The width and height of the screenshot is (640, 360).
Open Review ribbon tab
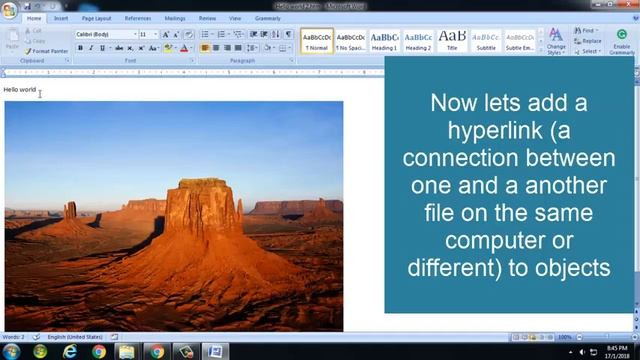tap(207, 18)
